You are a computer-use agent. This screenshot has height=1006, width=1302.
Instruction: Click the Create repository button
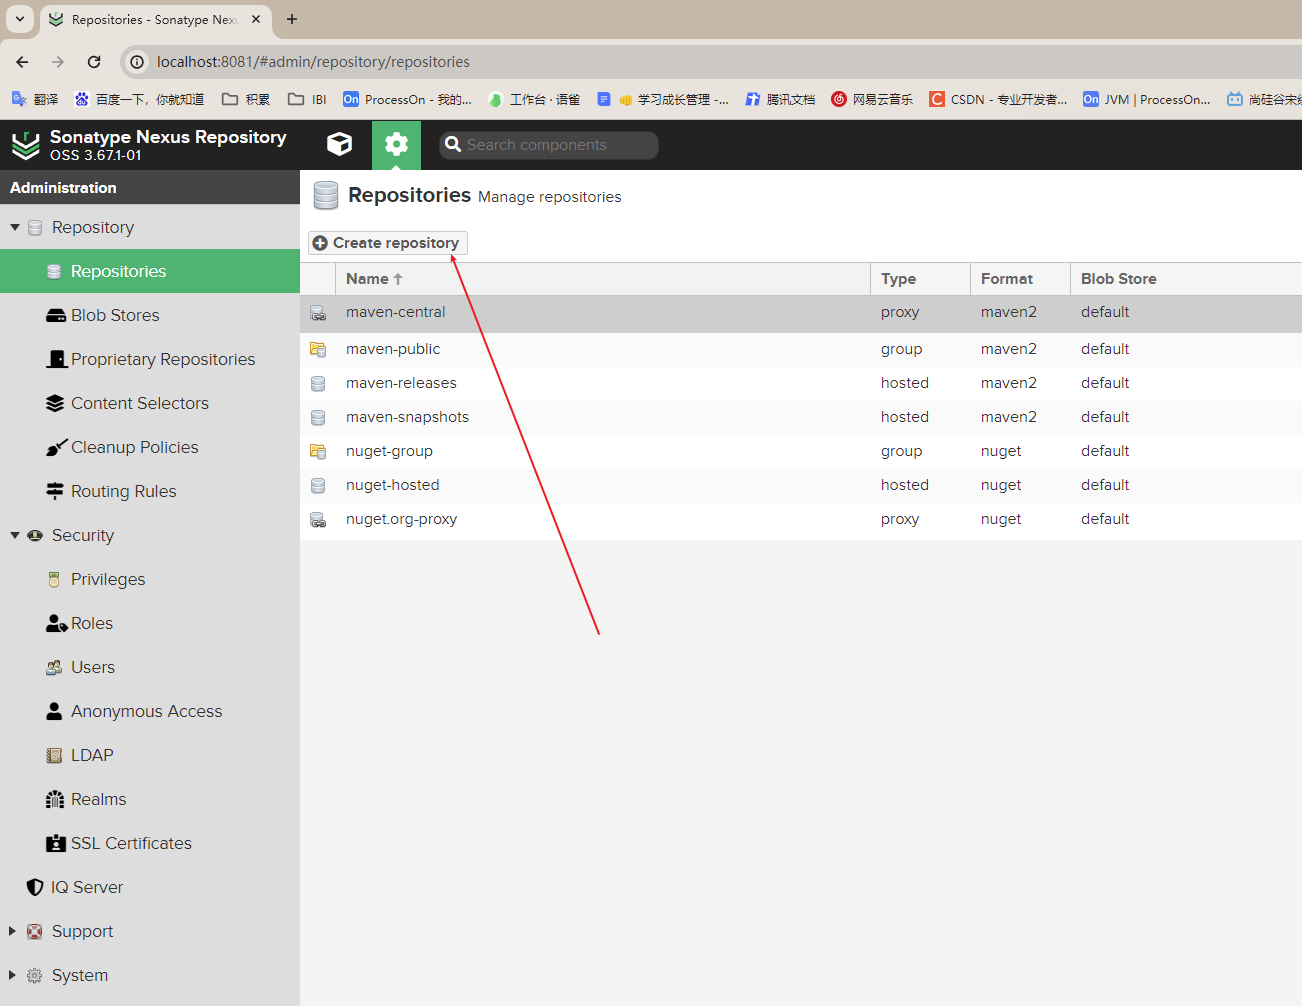(x=387, y=243)
